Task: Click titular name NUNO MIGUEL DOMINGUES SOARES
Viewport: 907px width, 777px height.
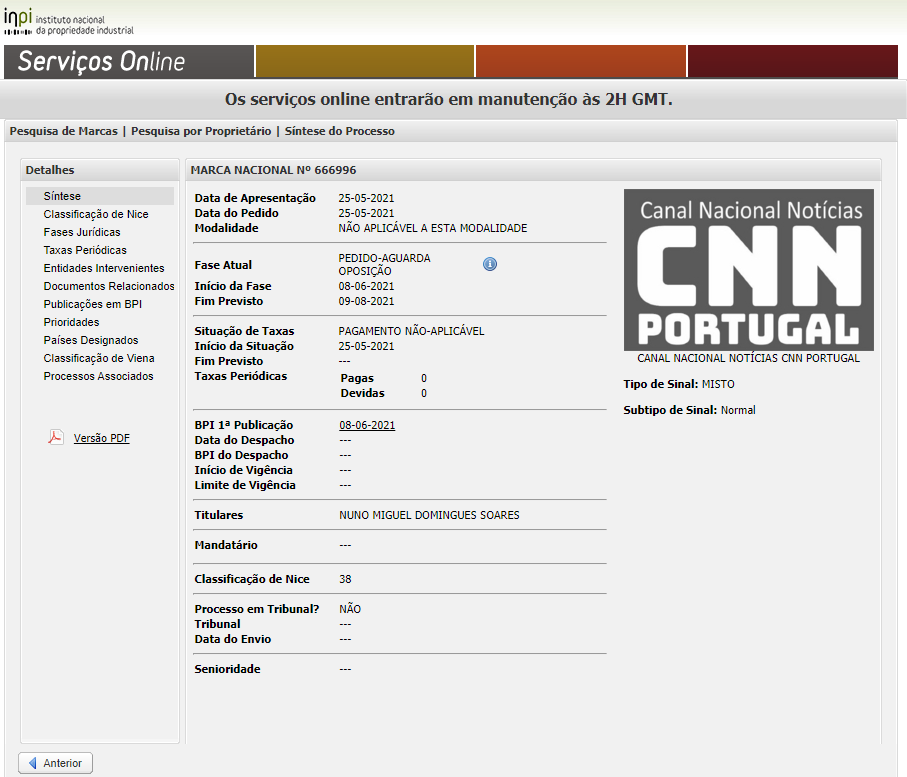Action: tap(429, 515)
